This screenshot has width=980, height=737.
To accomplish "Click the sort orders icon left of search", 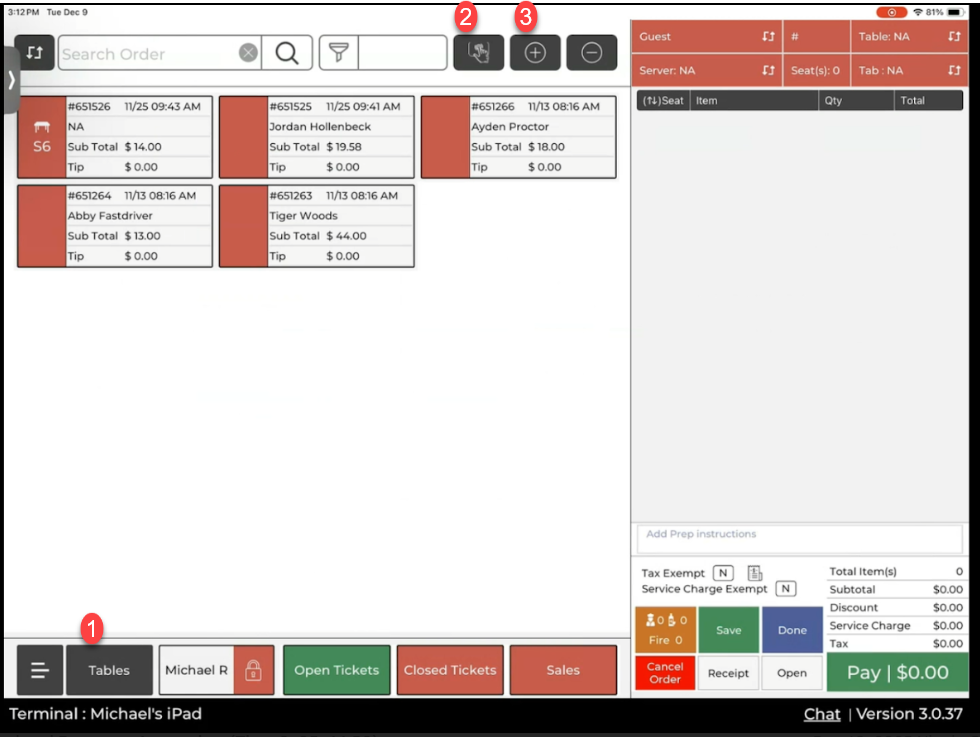I will pos(35,53).
